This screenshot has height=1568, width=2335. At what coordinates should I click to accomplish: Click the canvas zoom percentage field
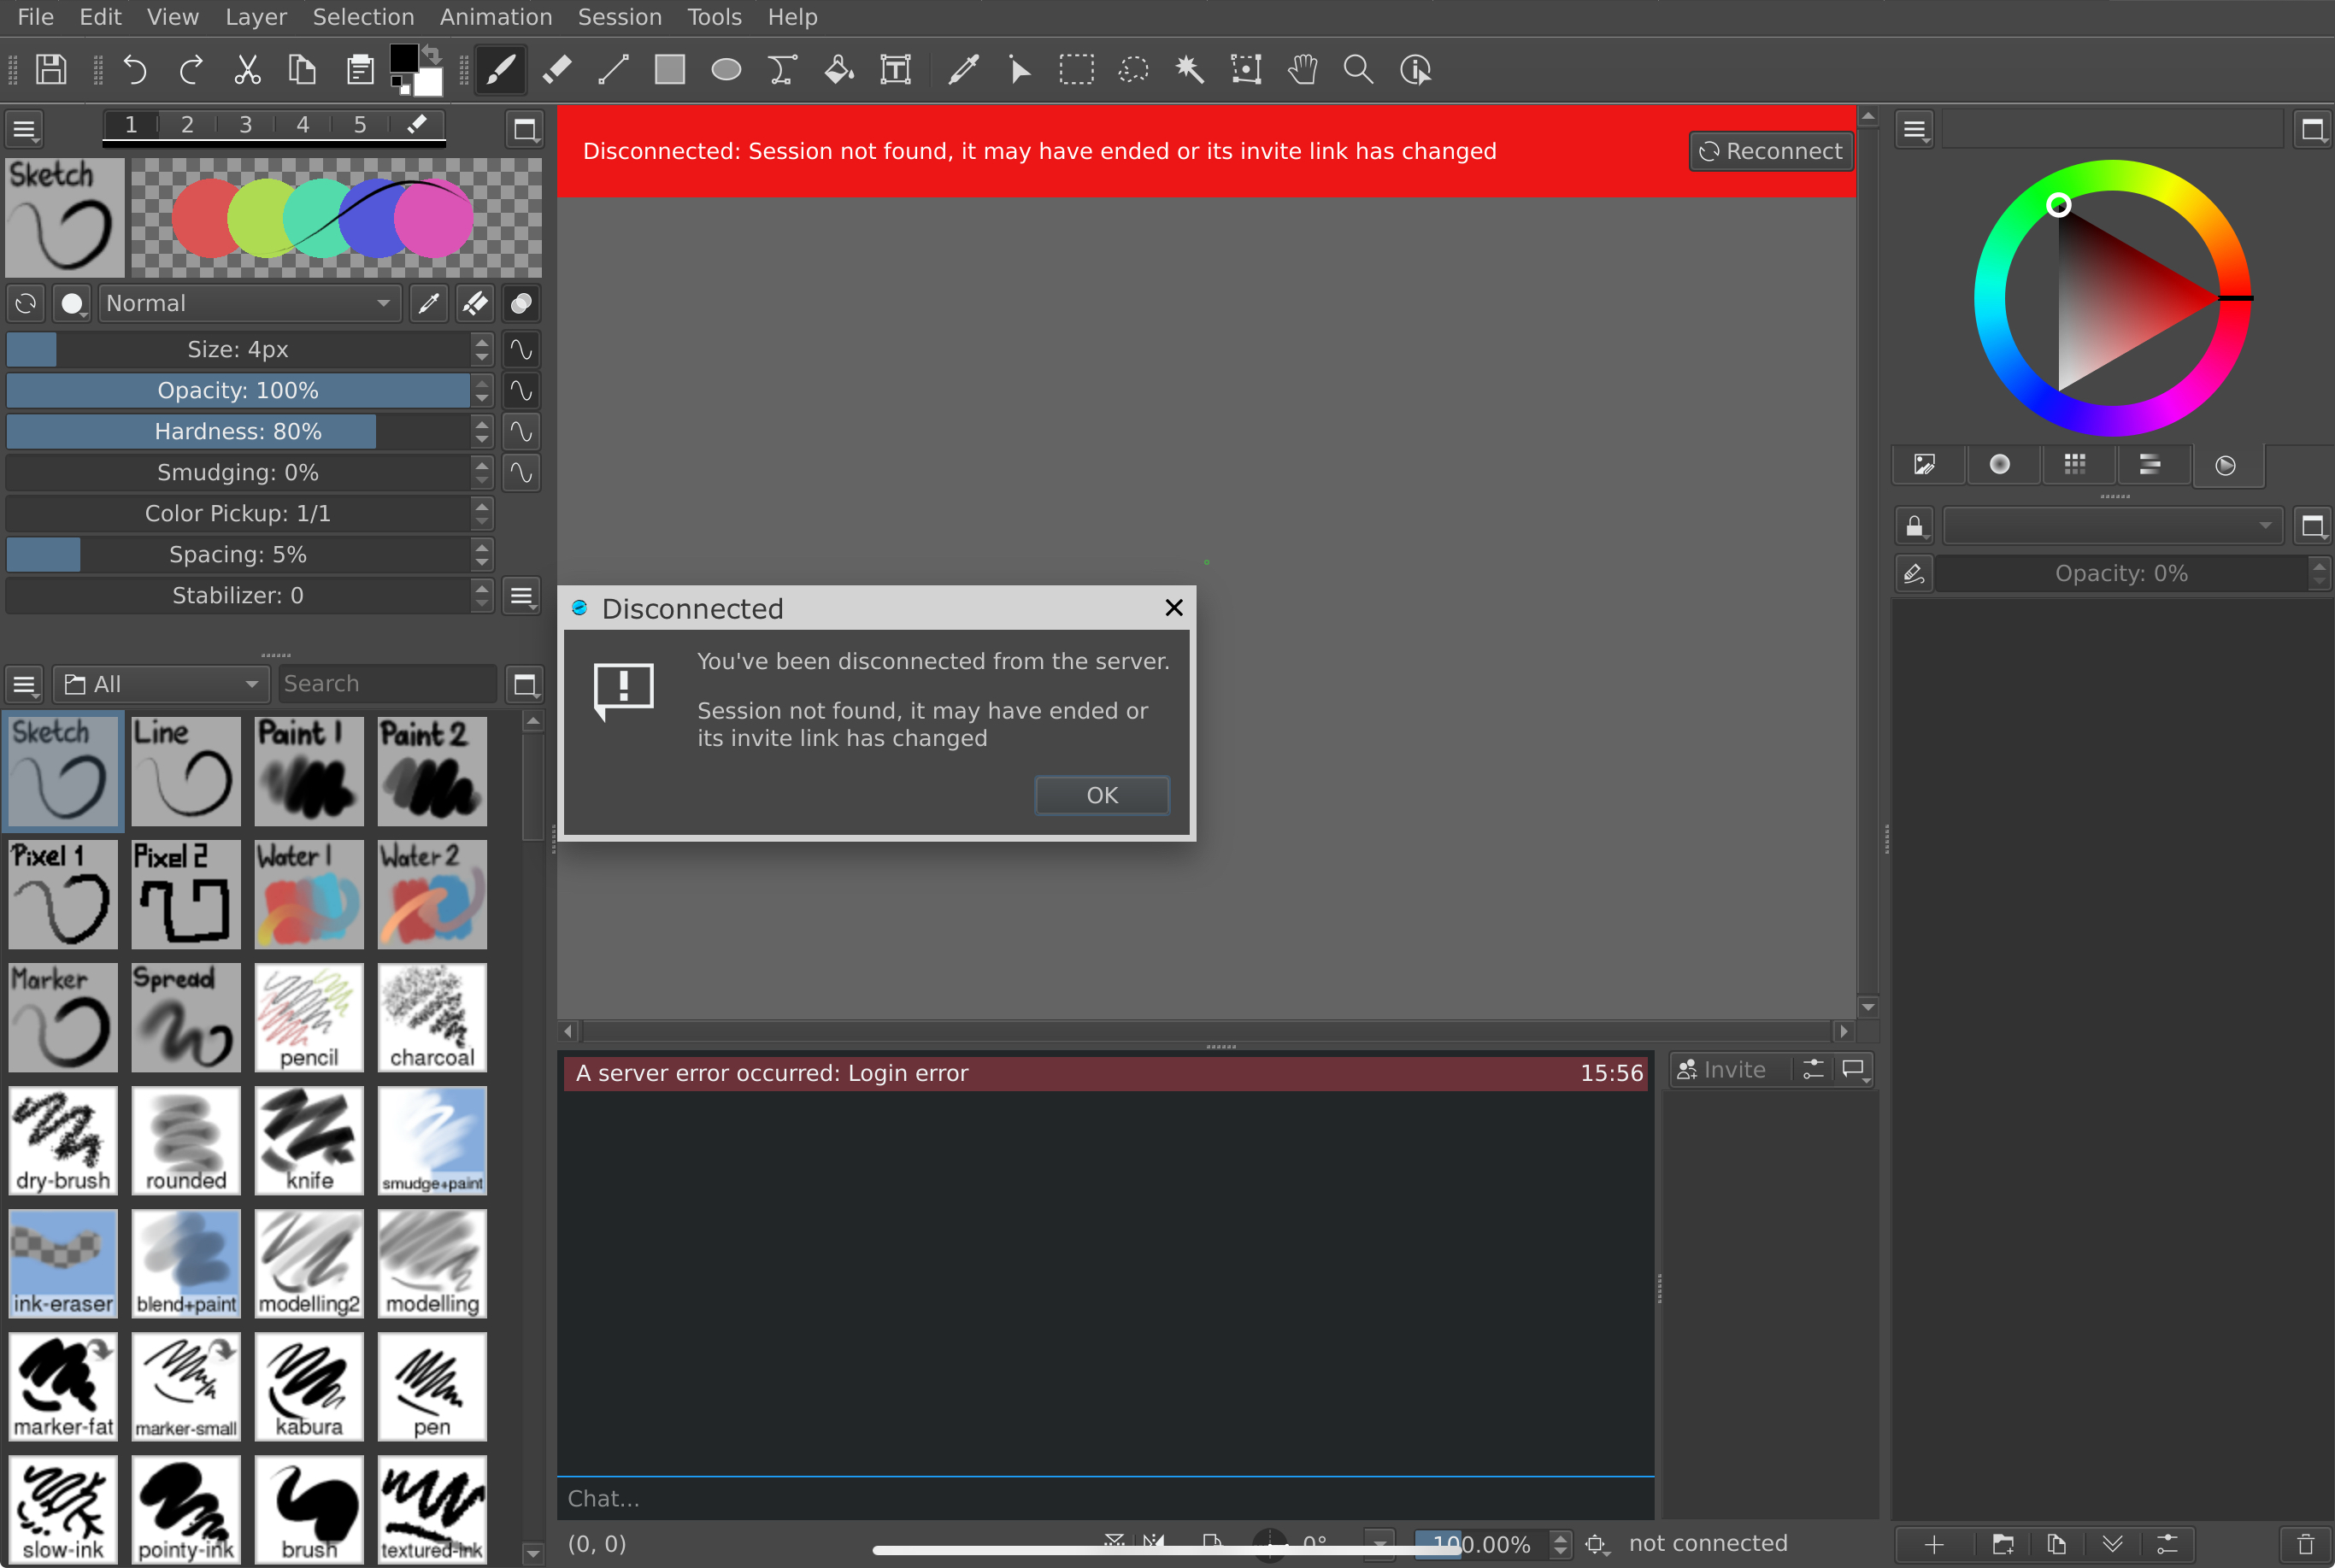(1481, 1545)
